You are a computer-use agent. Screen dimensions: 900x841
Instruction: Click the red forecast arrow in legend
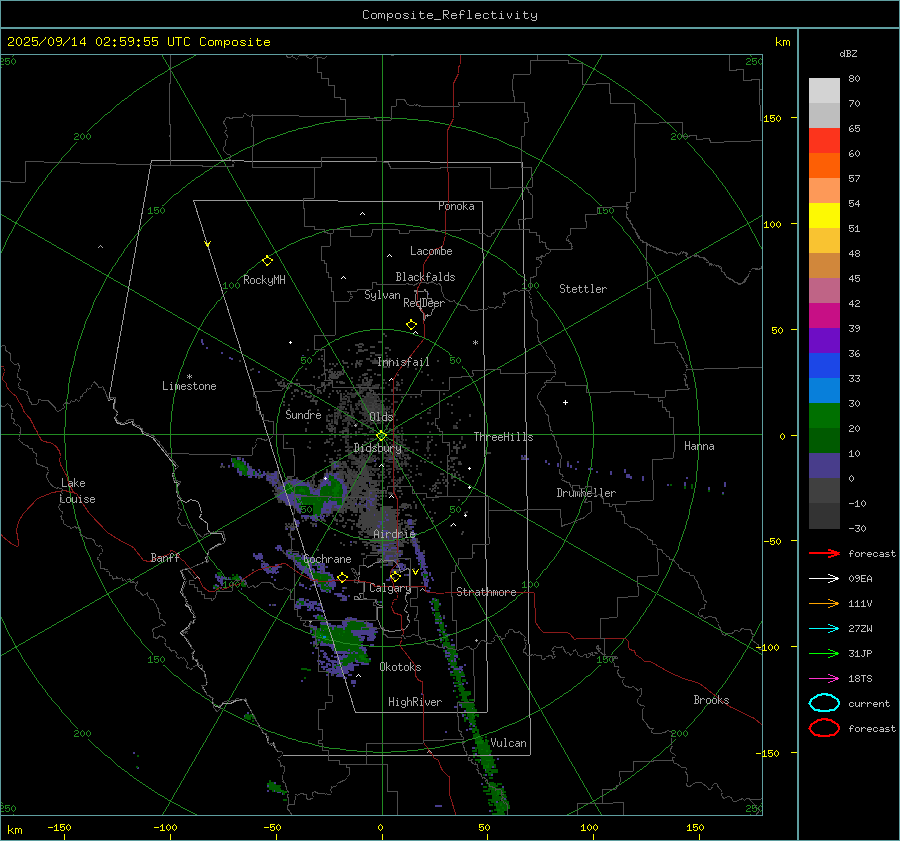(x=824, y=553)
